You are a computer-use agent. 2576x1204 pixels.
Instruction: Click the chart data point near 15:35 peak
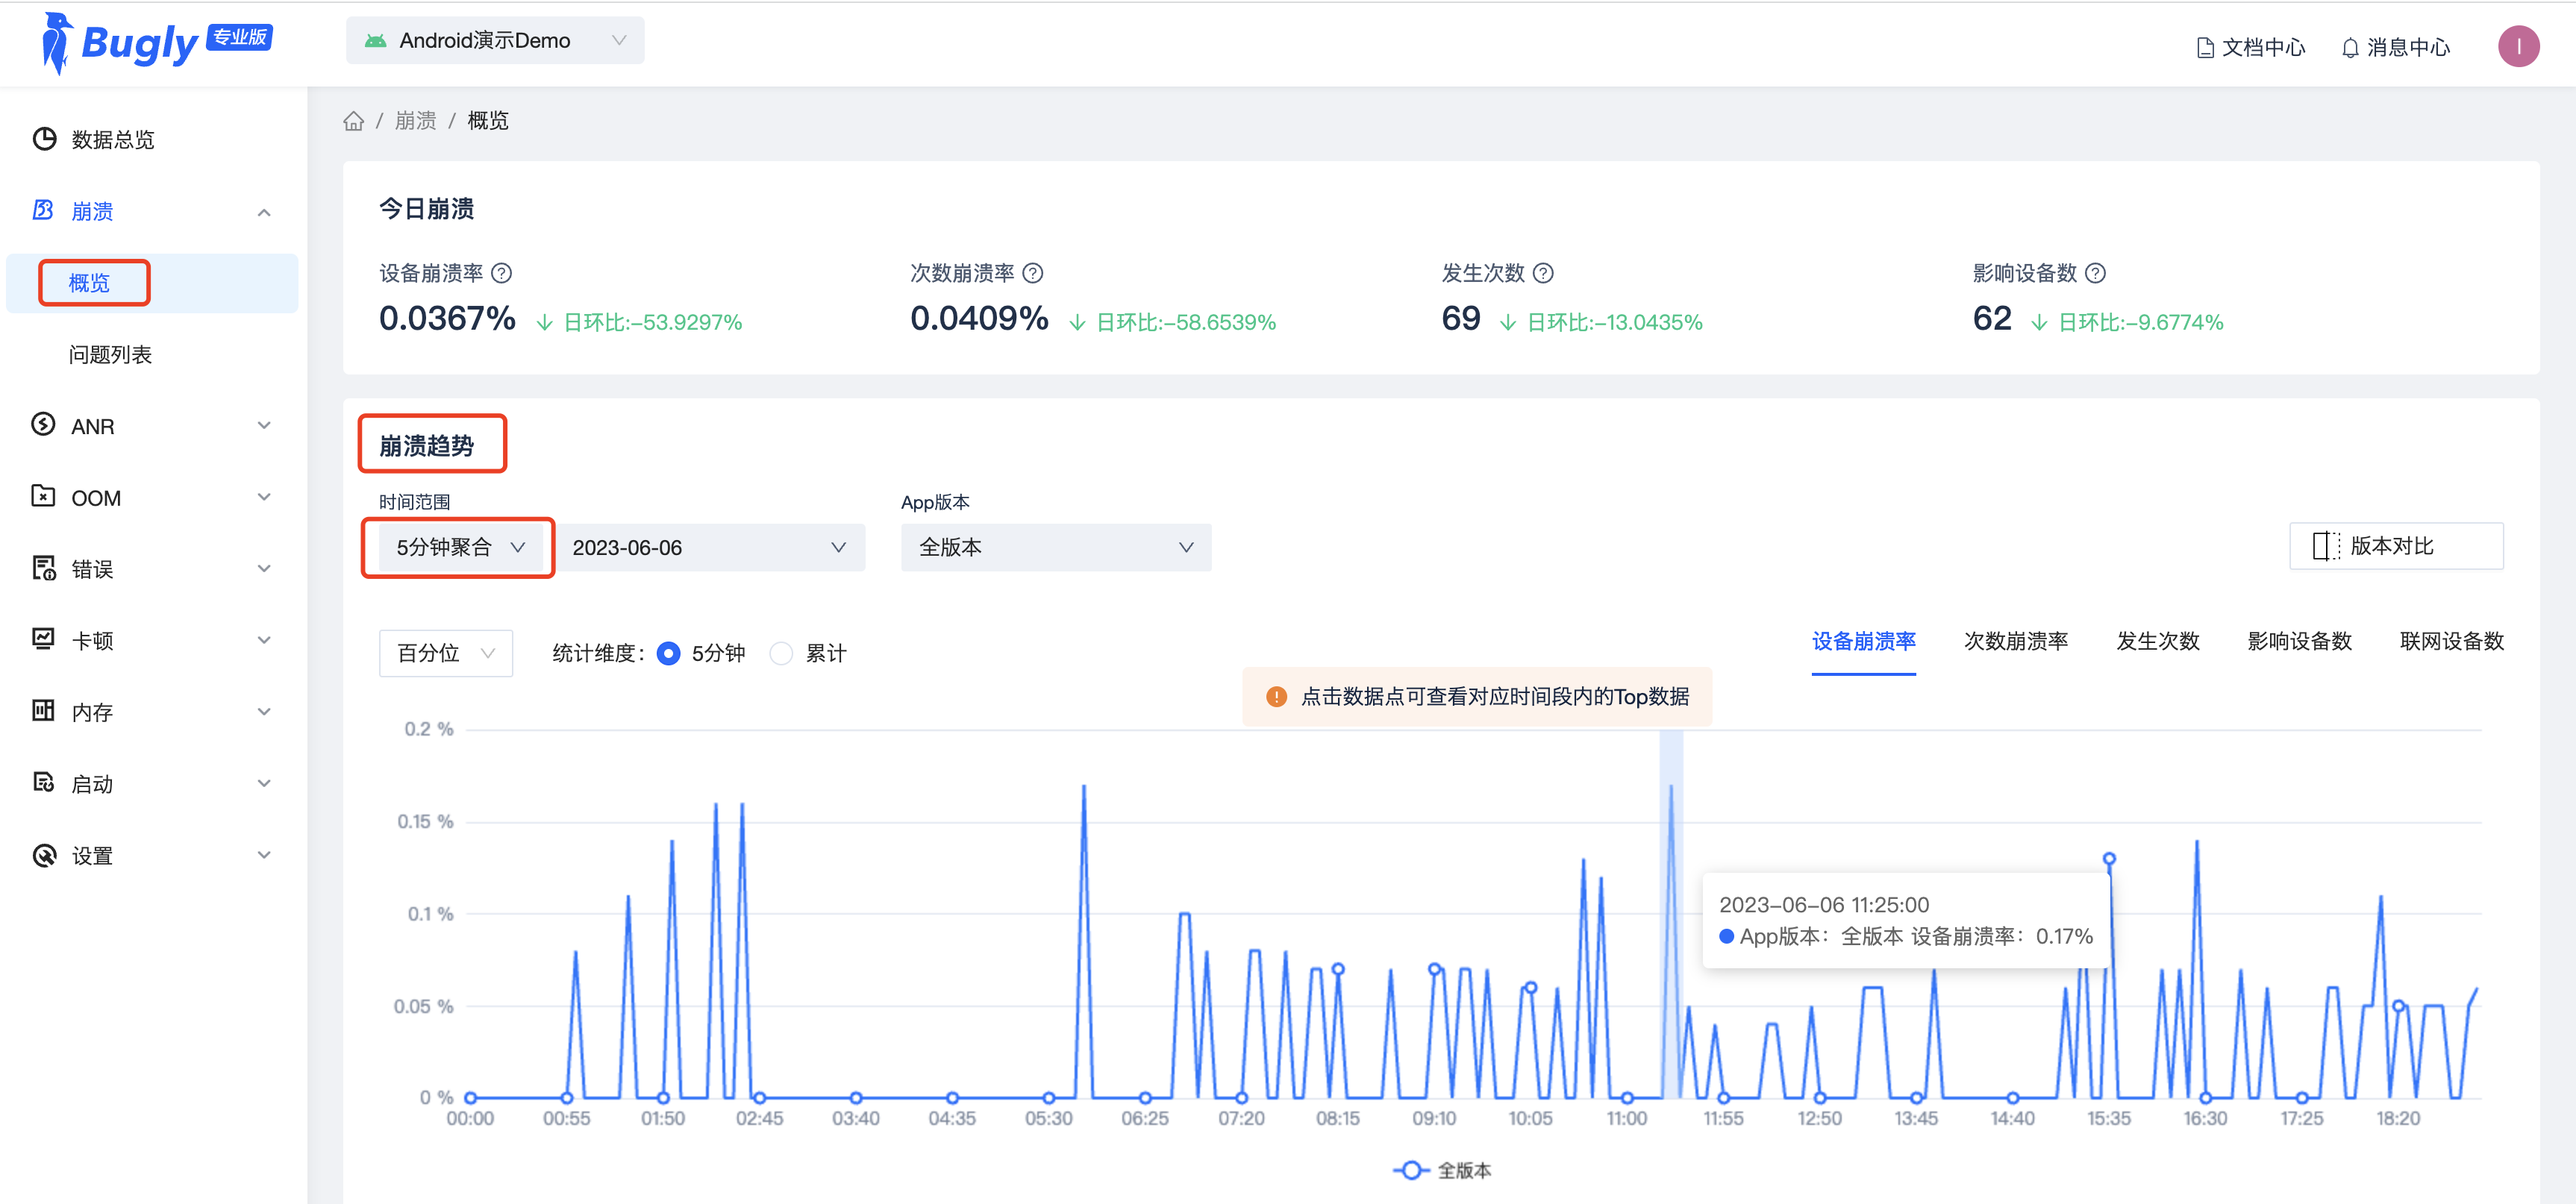pyautogui.click(x=2109, y=859)
